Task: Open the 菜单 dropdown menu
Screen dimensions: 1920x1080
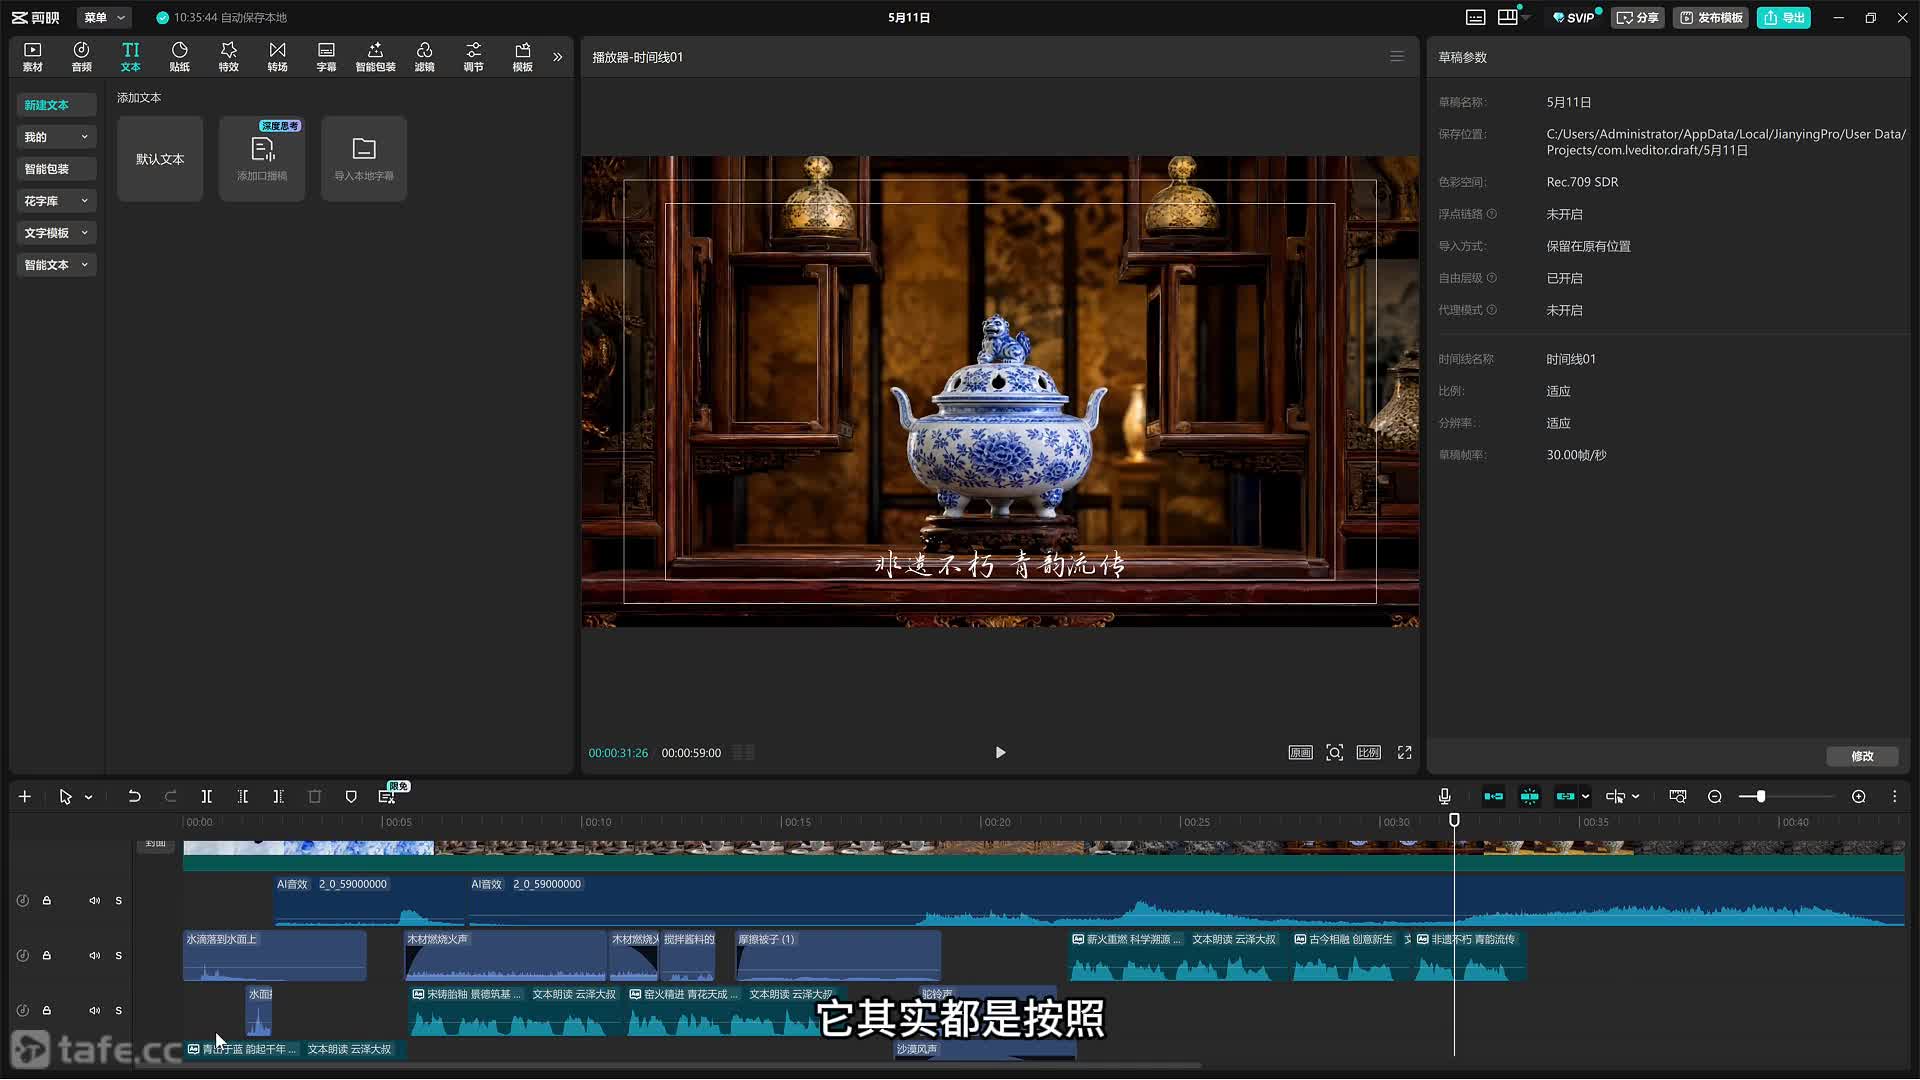Action: point(104,17)
